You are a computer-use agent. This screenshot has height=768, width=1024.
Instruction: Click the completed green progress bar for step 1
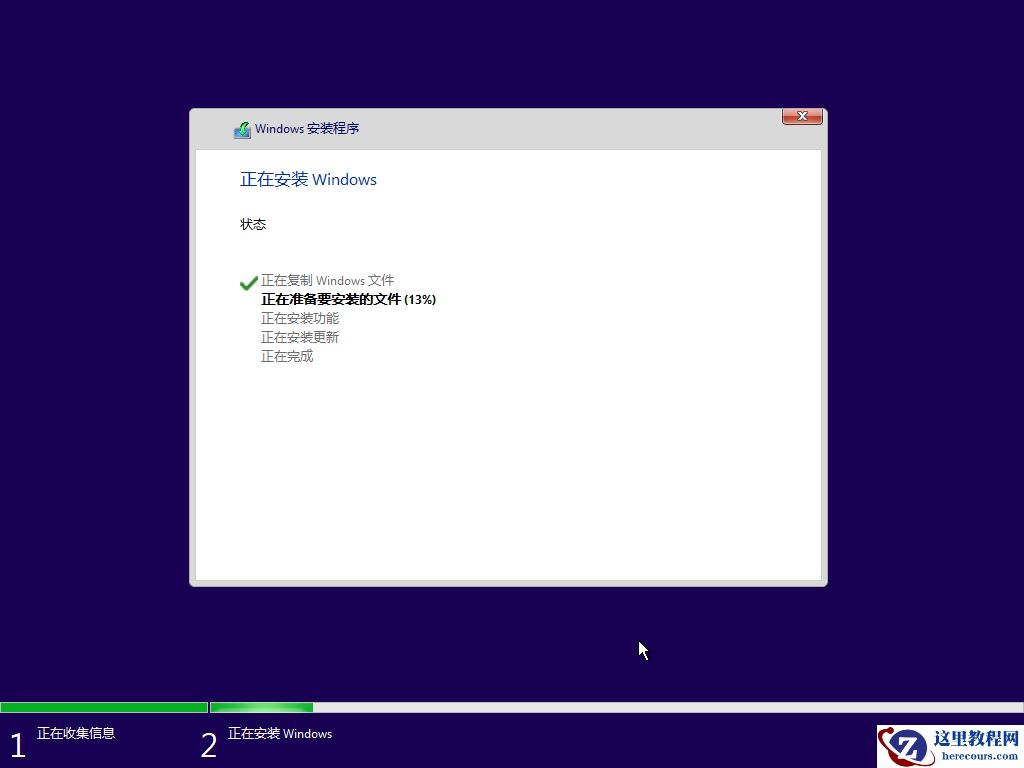[x=104, y=707]
